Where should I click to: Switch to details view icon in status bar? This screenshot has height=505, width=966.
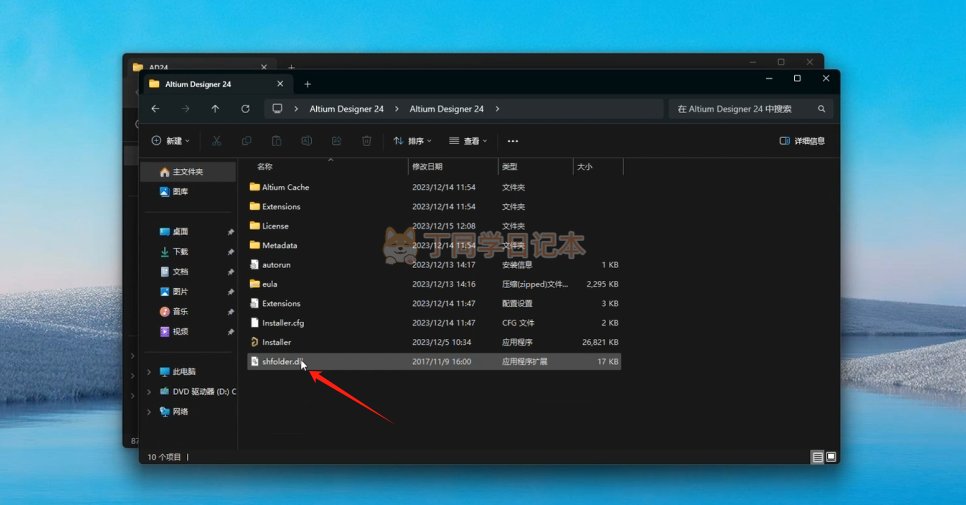(817, 457)
